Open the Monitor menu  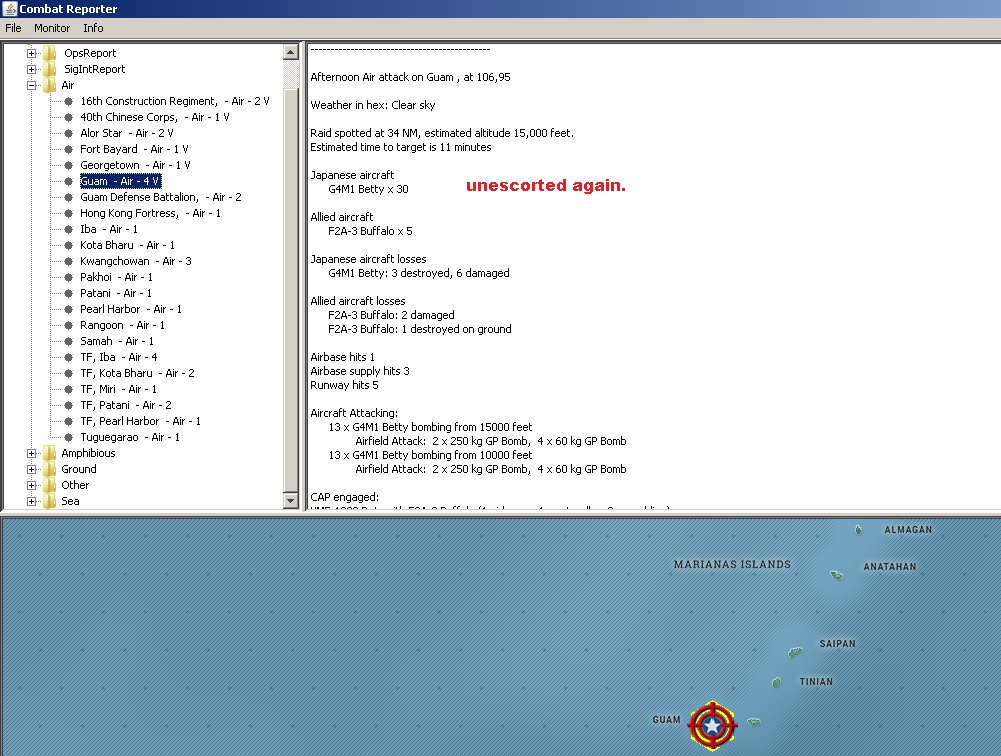52,28
